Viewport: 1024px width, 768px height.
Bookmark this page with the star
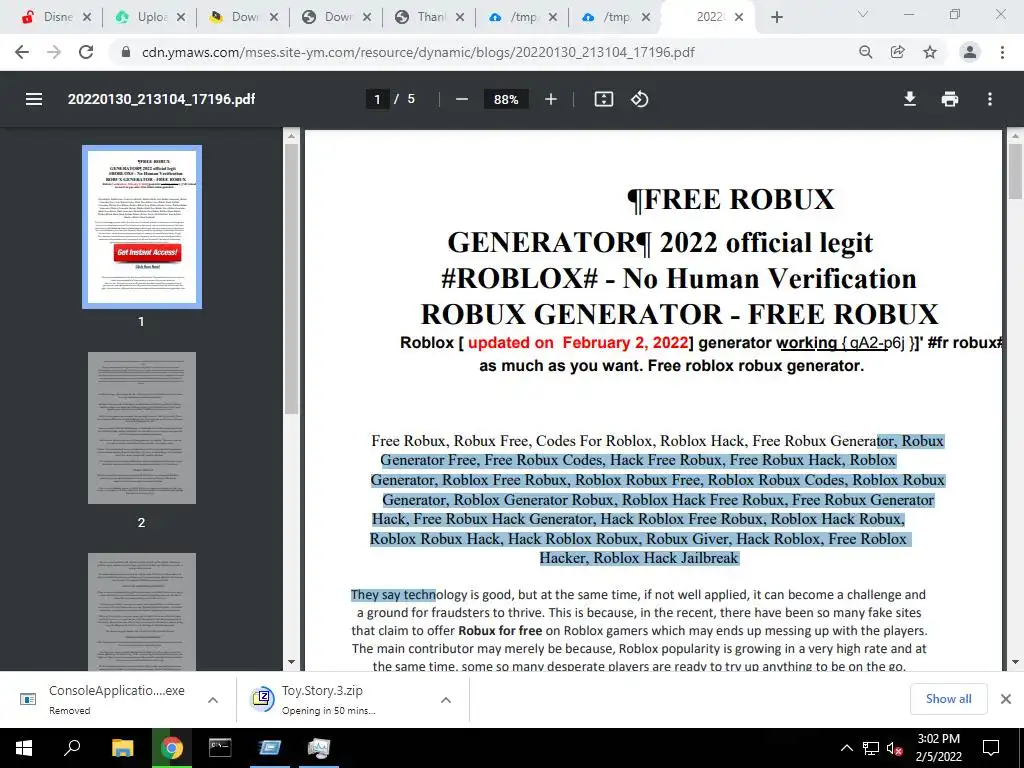[x=930, y=52]
